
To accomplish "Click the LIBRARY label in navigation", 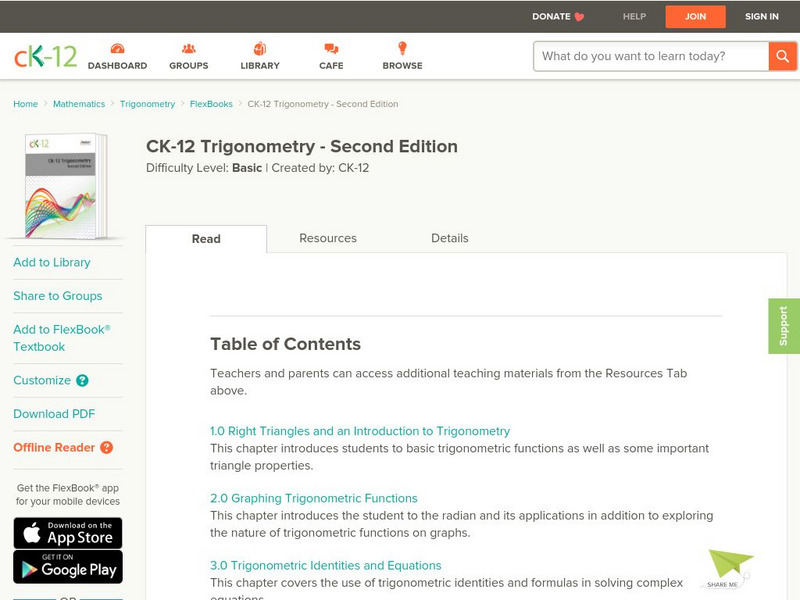I will 260,66.
